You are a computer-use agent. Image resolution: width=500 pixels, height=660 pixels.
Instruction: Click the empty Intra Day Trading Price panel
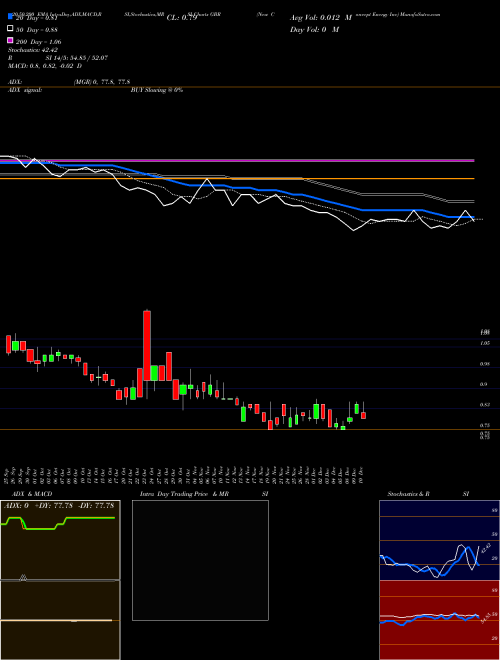pos(200,560)
